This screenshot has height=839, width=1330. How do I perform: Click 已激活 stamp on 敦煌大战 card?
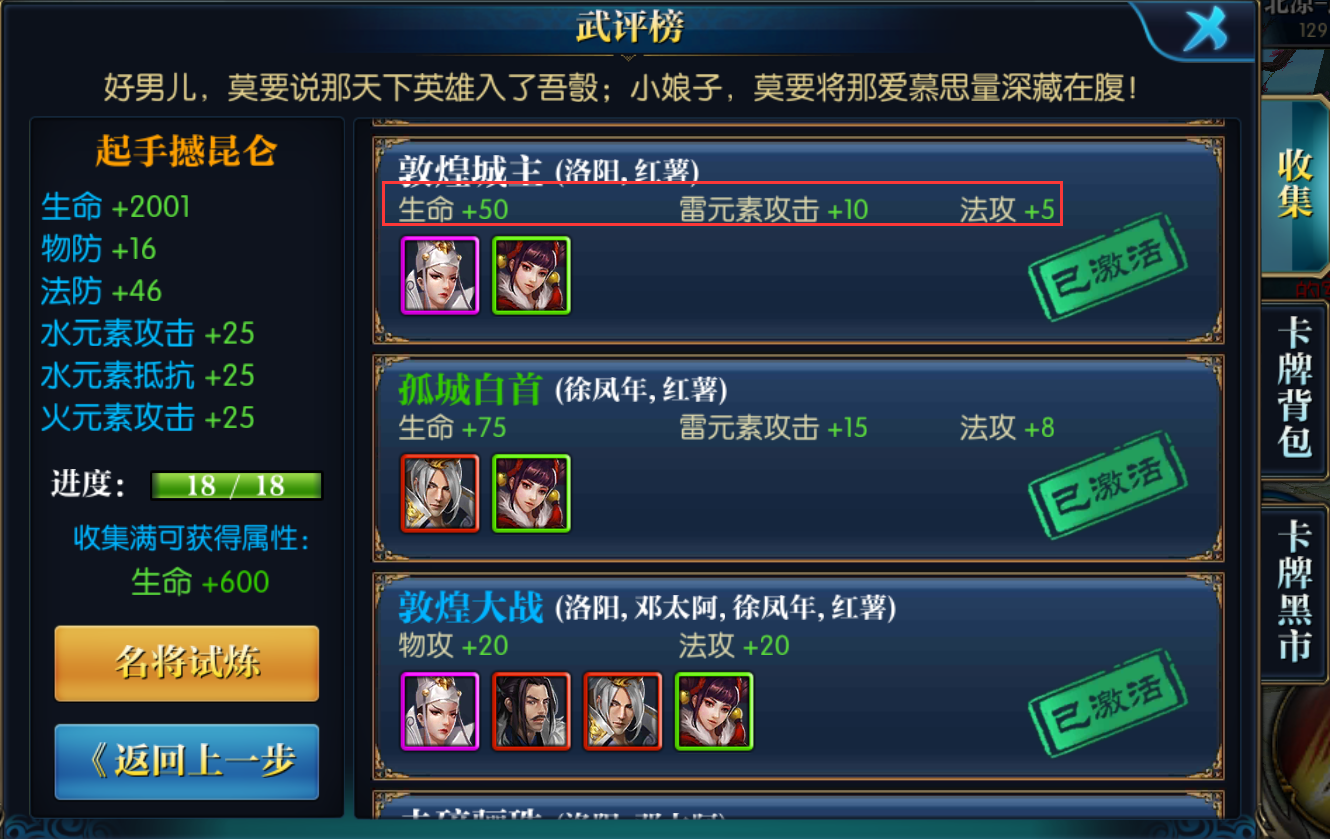click(1109, 703)
